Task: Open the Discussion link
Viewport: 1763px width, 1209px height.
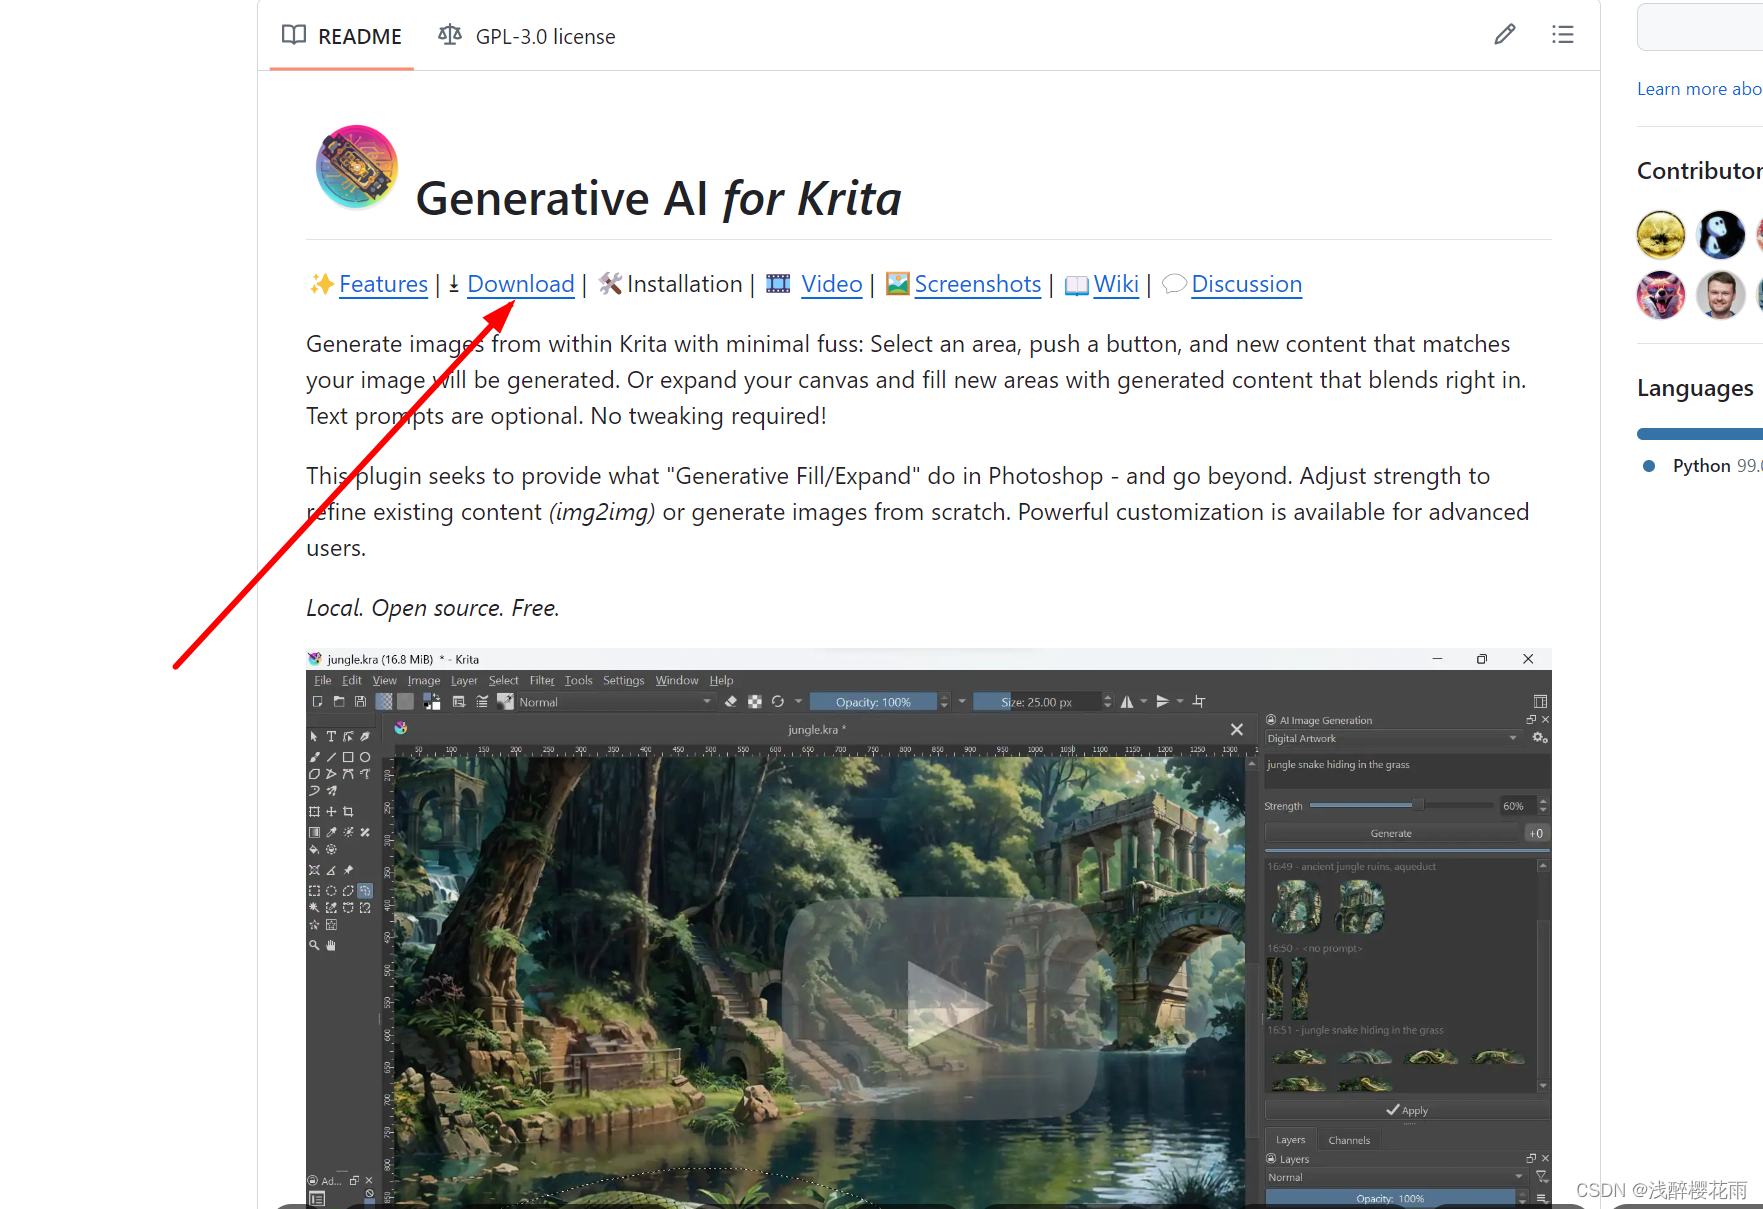Action: point(1246,284)
